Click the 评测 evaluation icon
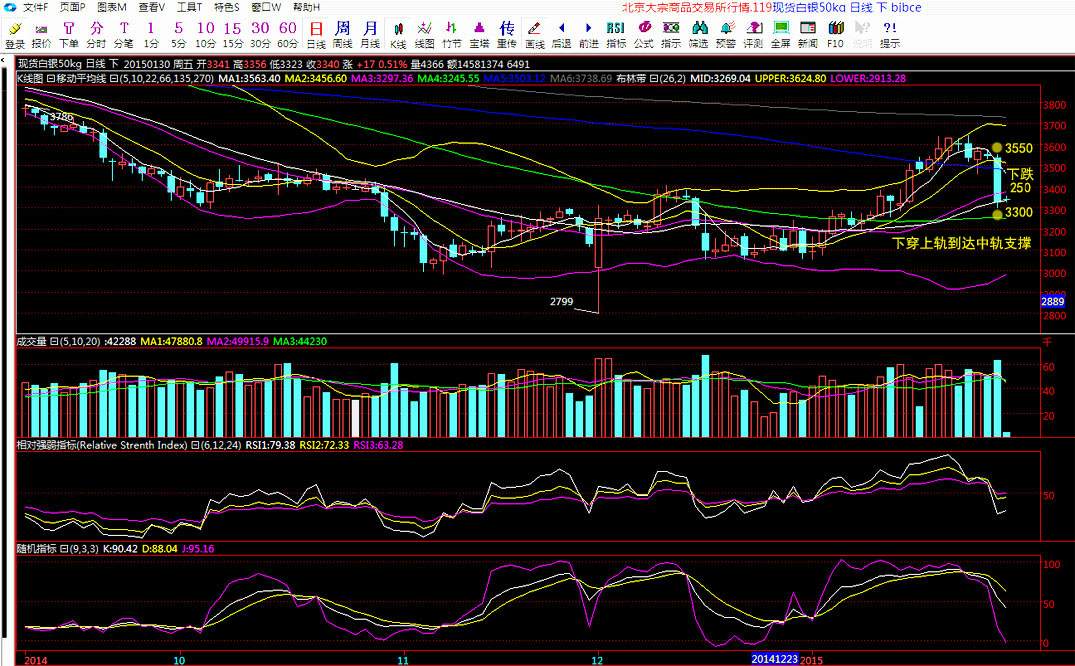Screen dimensions: 1075x666 (x=753, y=34)
